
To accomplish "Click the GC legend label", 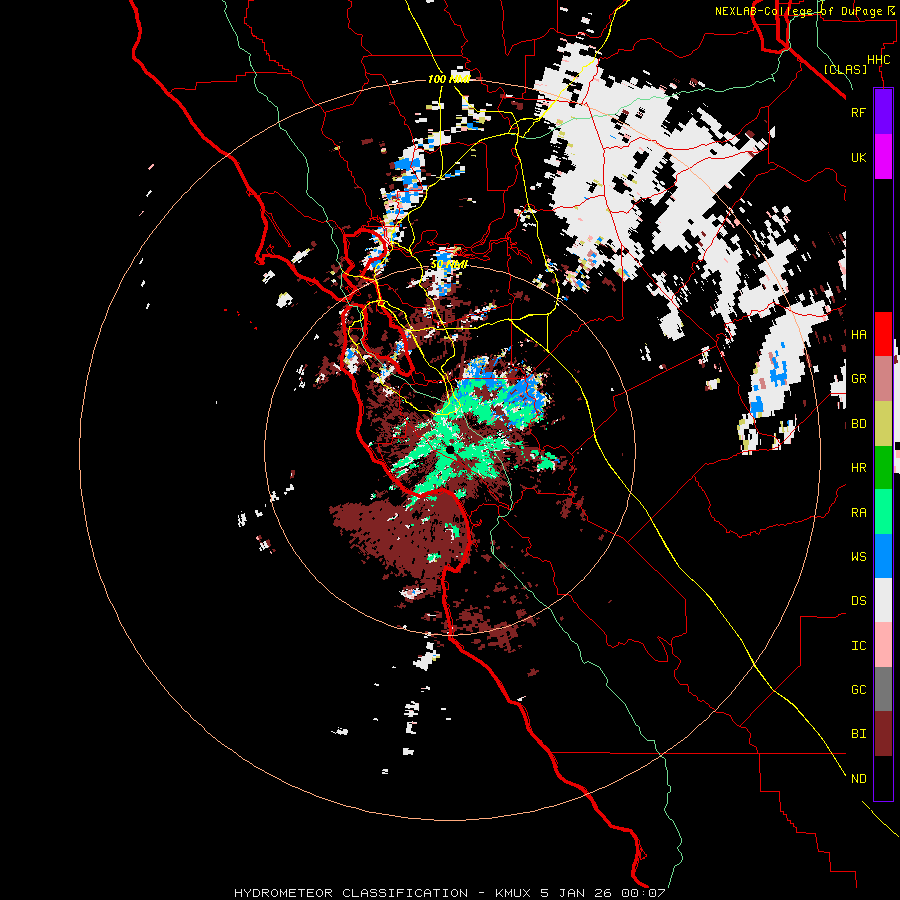I will pos(858,689).
